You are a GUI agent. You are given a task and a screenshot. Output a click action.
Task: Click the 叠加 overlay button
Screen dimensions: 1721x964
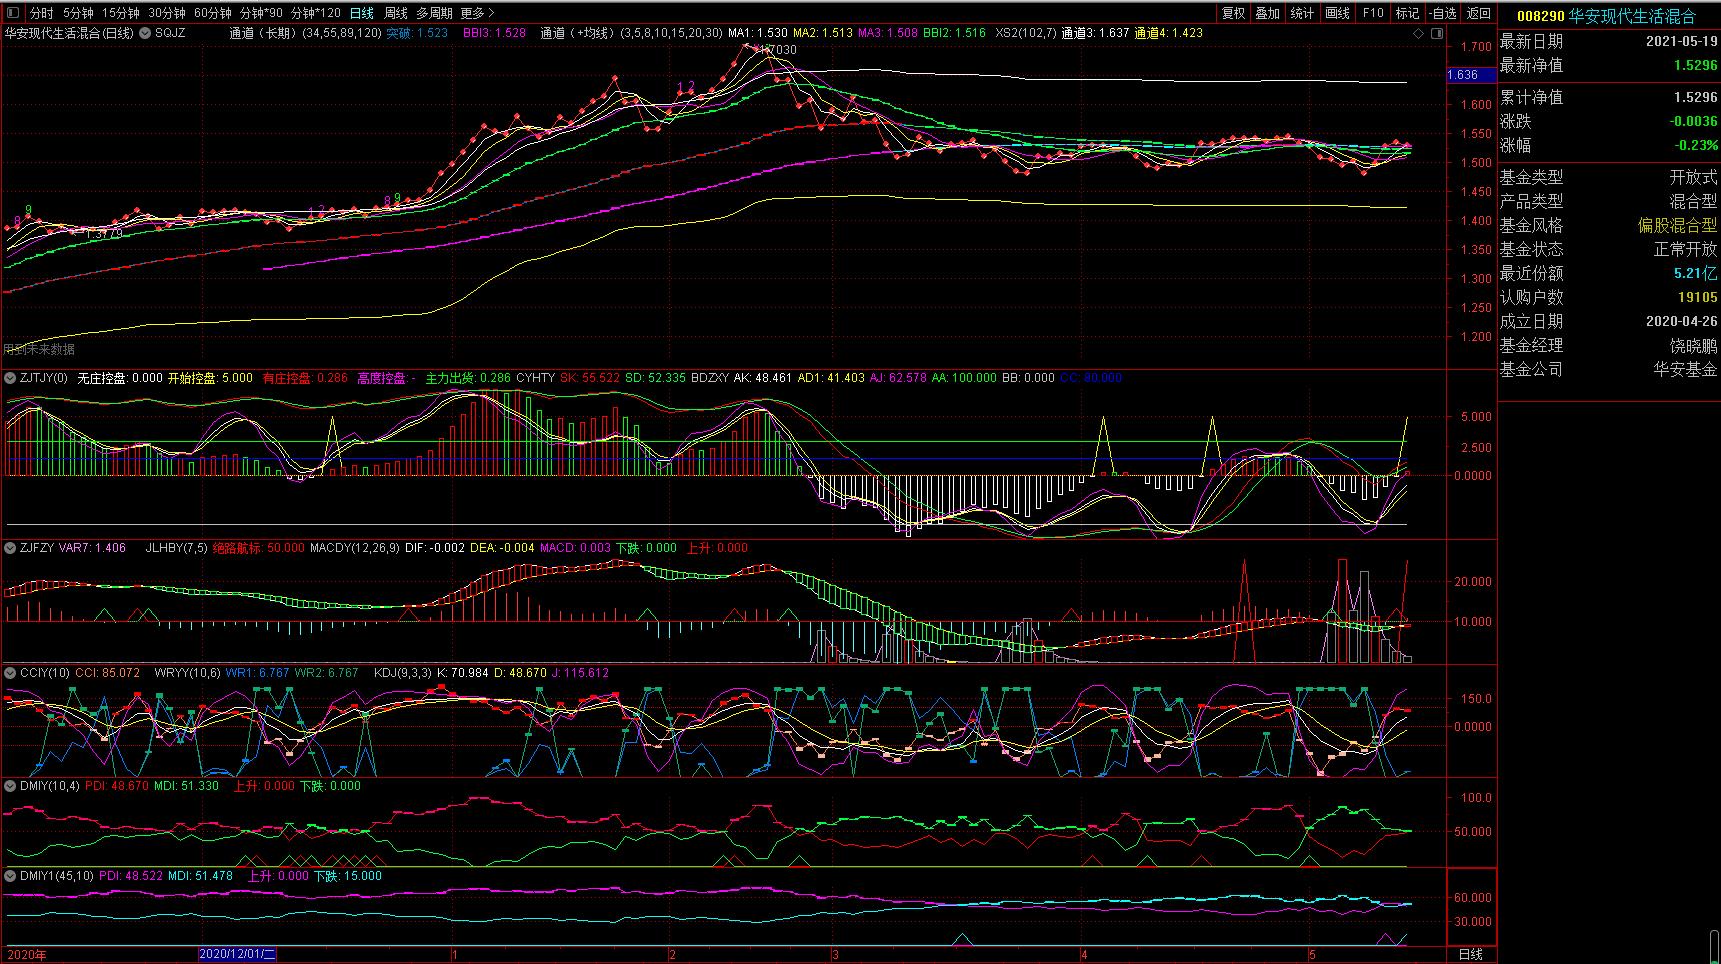click(x=1268, y=13)
